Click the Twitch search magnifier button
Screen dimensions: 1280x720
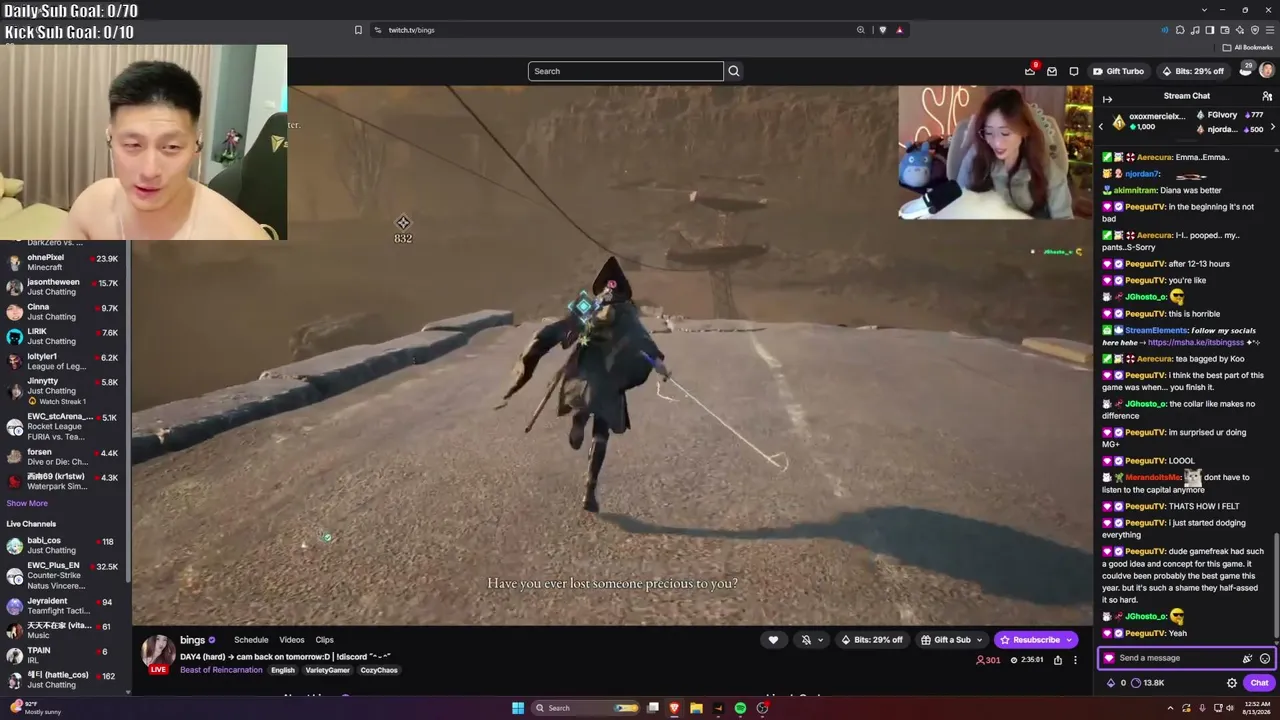734,71
